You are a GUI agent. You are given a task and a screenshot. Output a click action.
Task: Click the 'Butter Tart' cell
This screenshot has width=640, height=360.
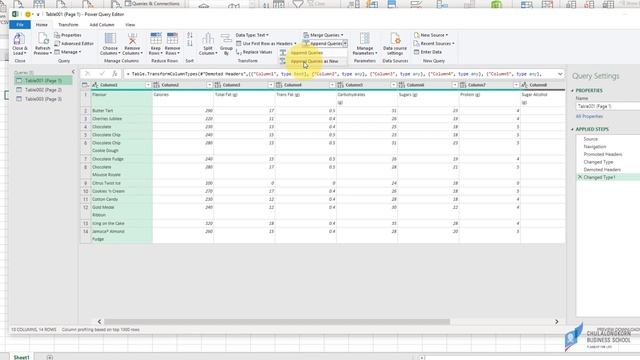point(122,111)
